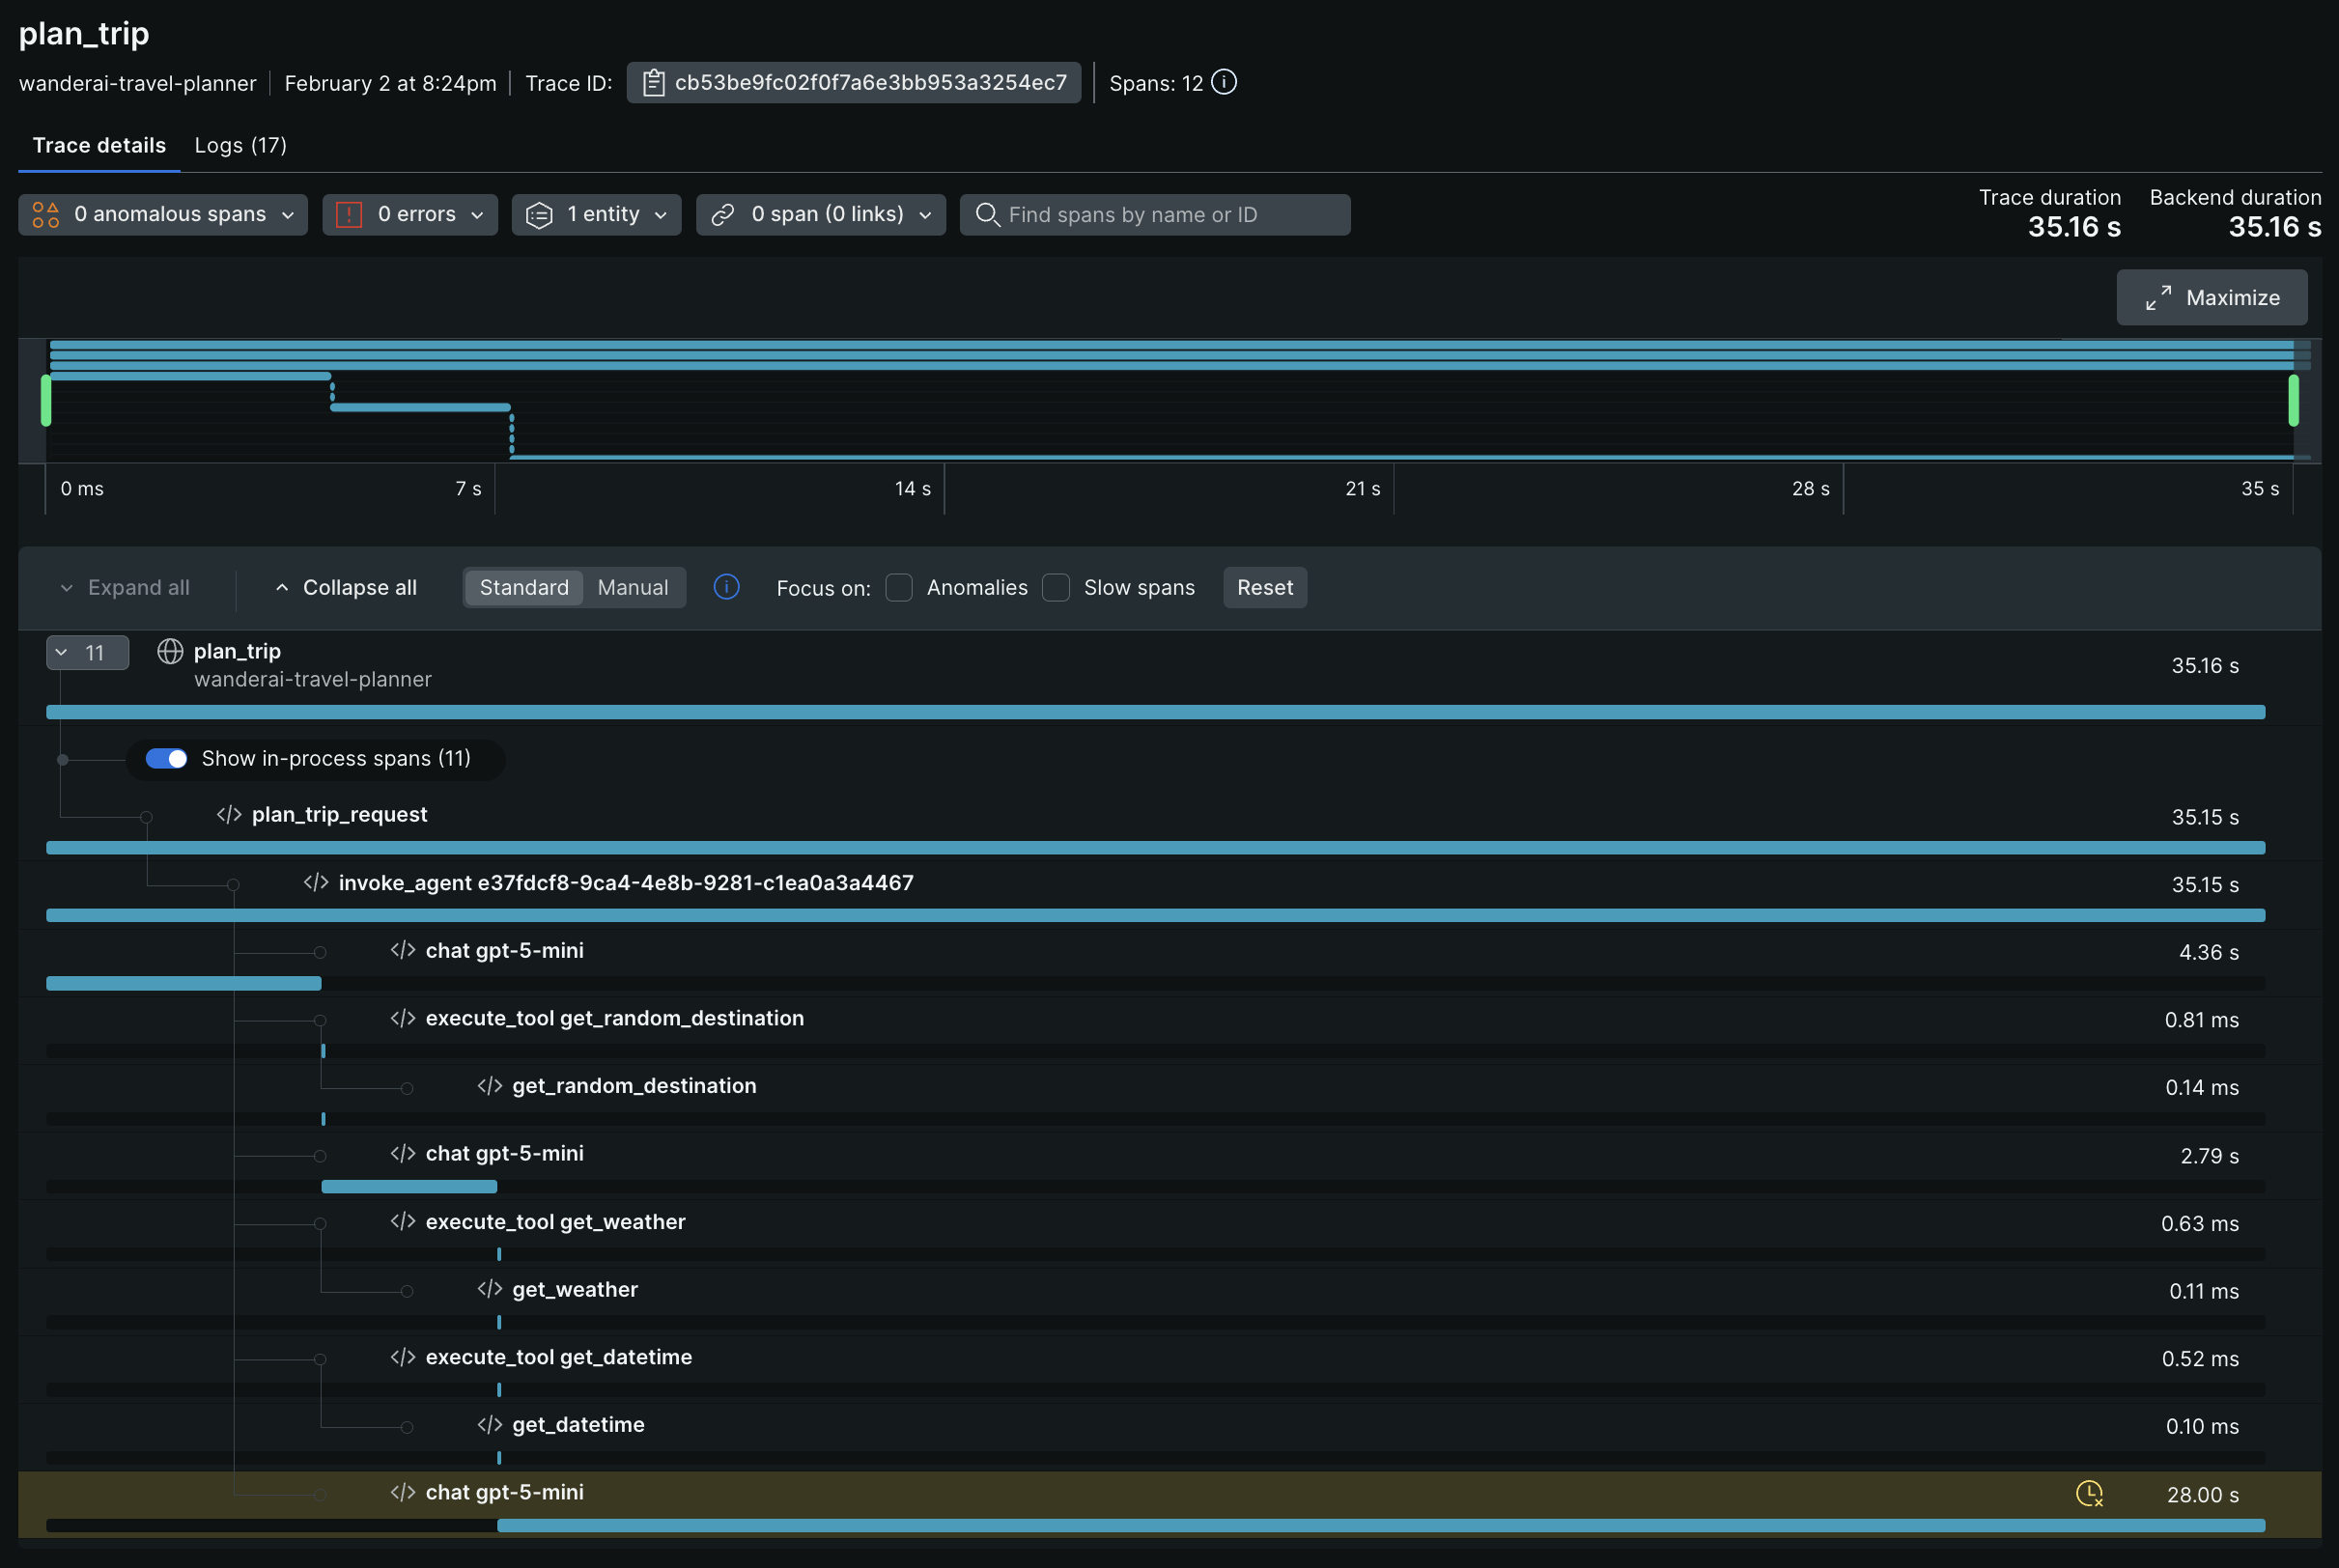
Task: Click the clipboard copy icon beside Trace ID
Action: (x=653, y=83)
